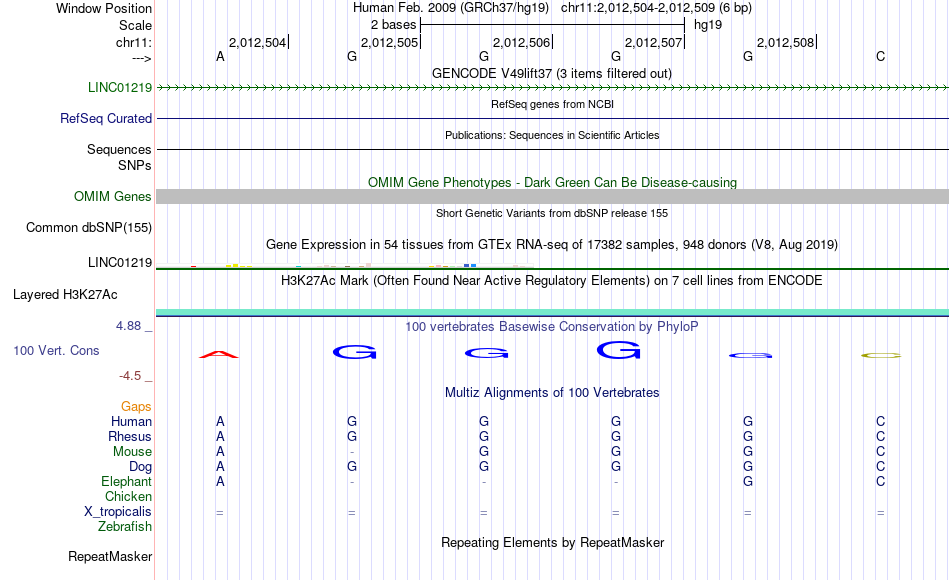Click the red A conservation logo letter
Viewport: 950px width, 580px height.
(x=219, y=354)
